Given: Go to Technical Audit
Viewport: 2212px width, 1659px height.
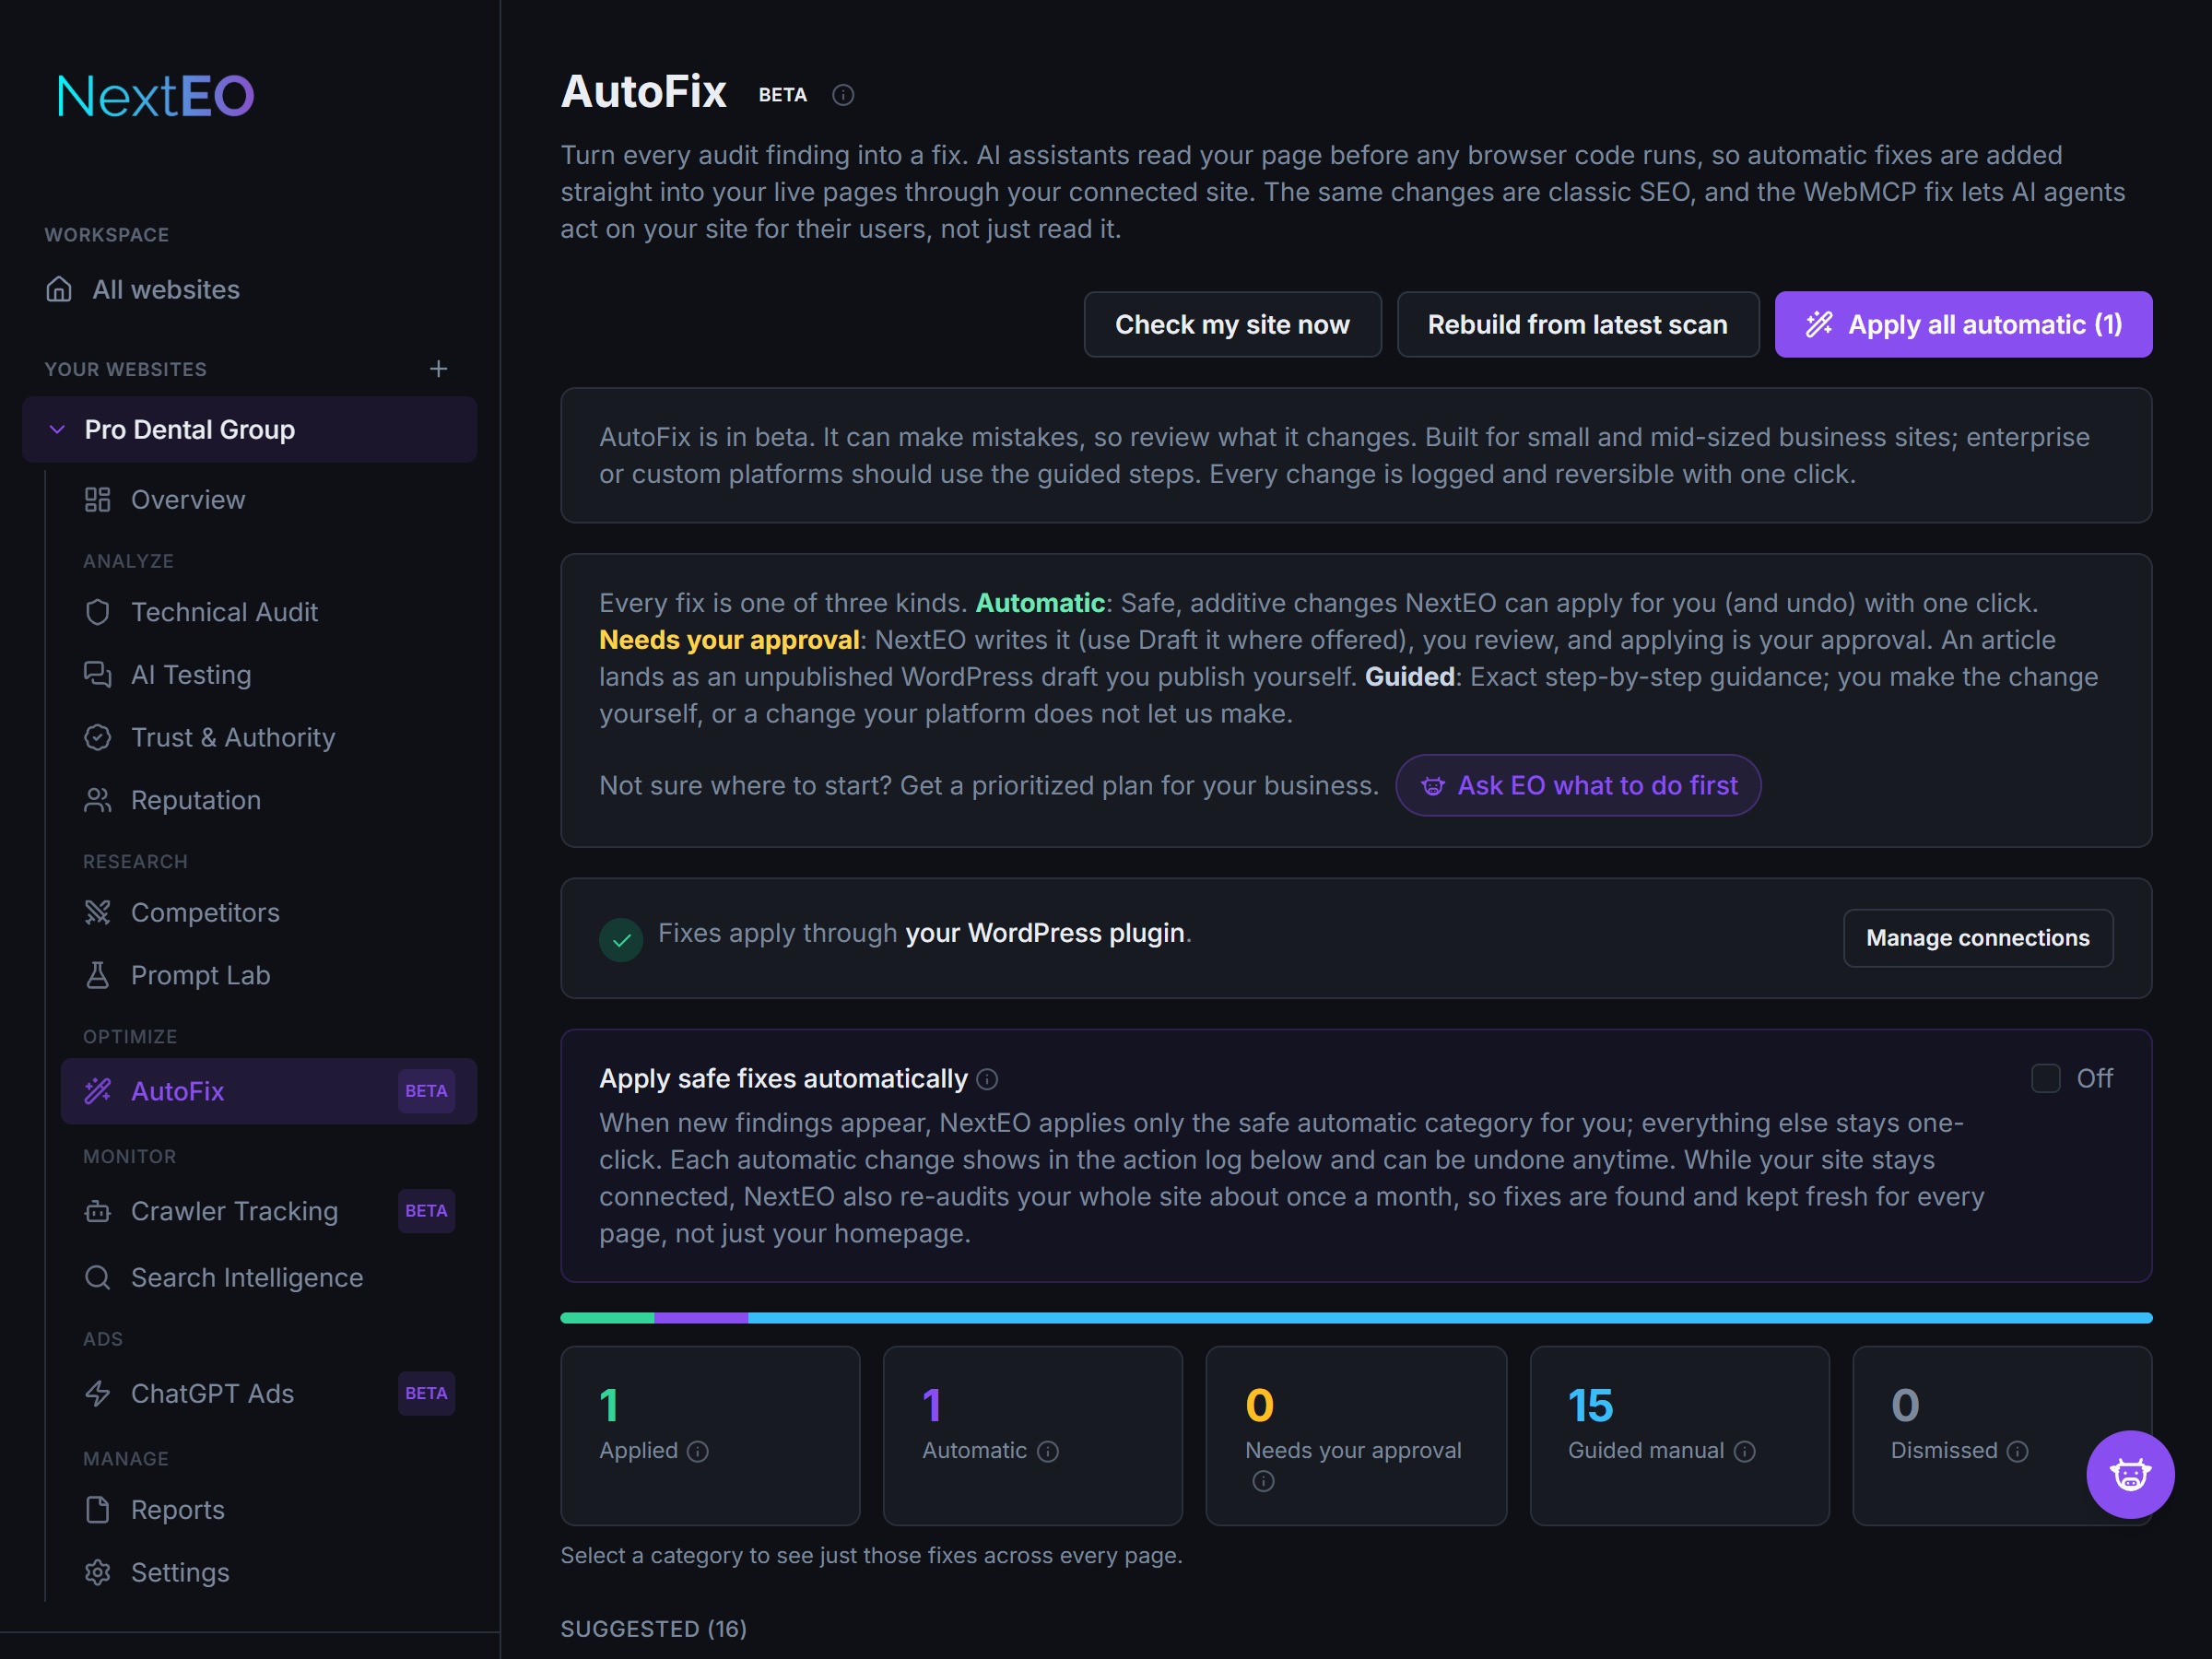Looking at the screenshot, I should pyautogui.click(x=268, y=612).
